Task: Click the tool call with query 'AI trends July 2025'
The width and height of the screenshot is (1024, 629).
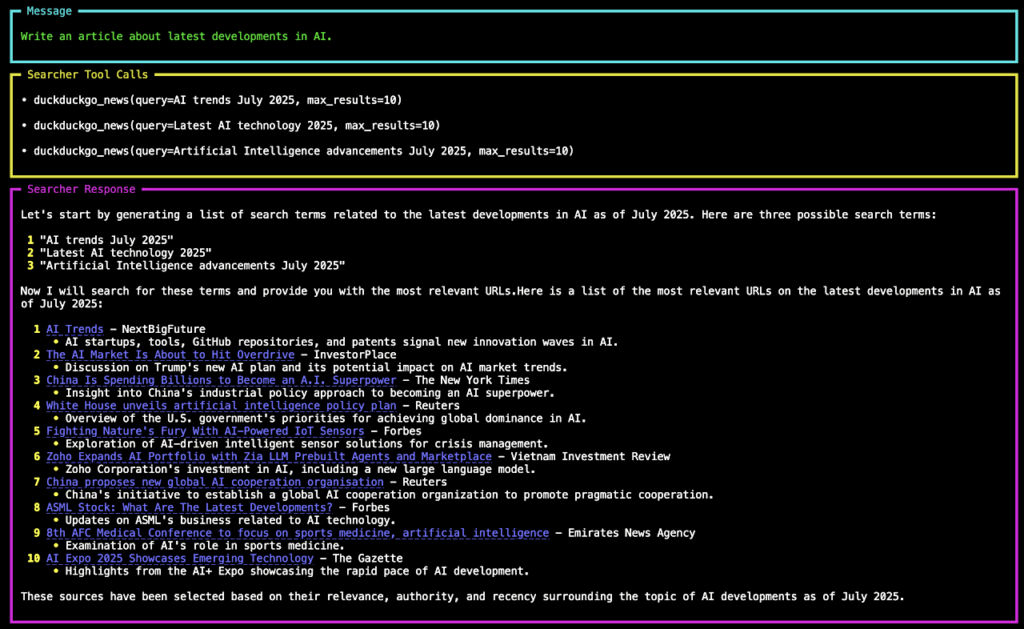Action: 217,100
